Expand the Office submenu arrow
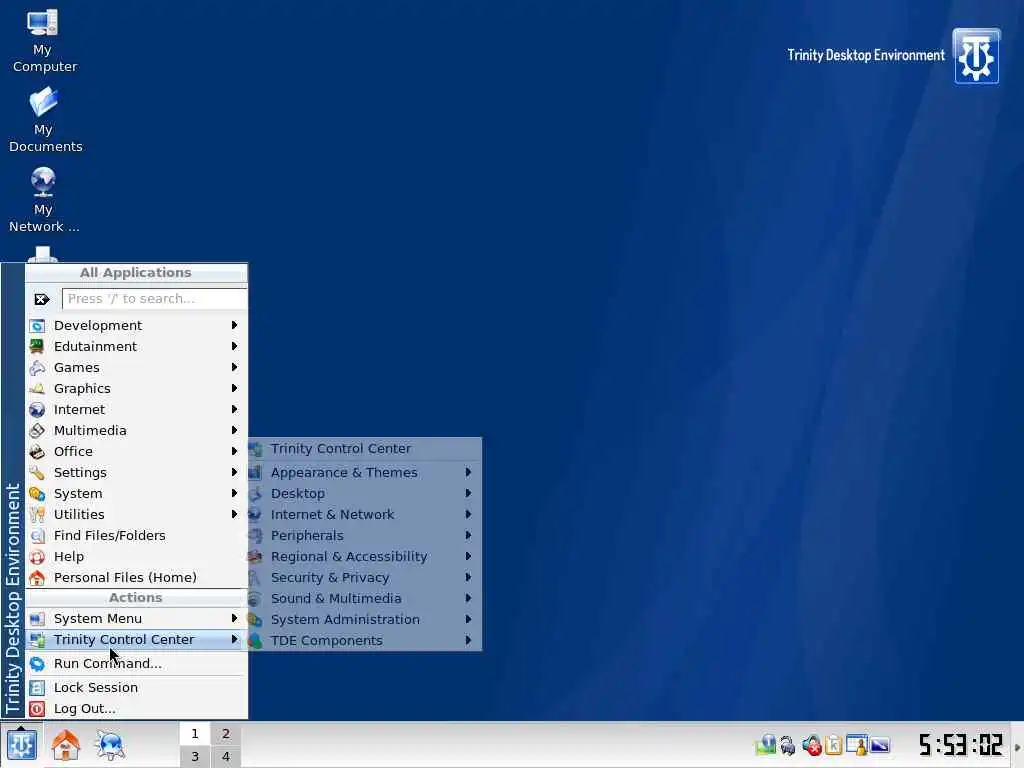 234,451
